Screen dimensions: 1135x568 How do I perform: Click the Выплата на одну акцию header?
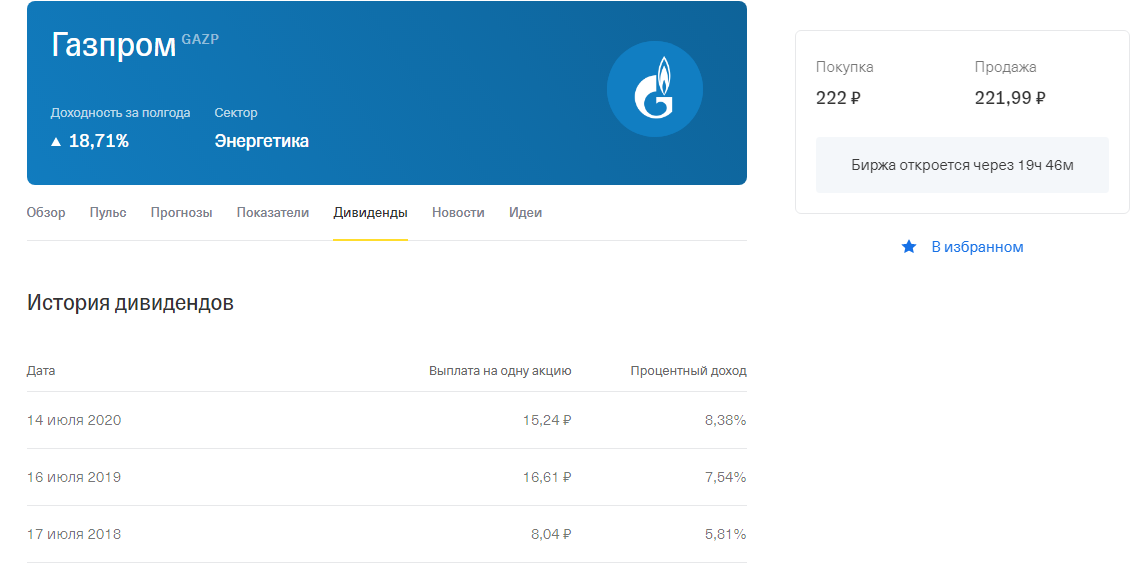pyautogui.click(x=500, y=370)
